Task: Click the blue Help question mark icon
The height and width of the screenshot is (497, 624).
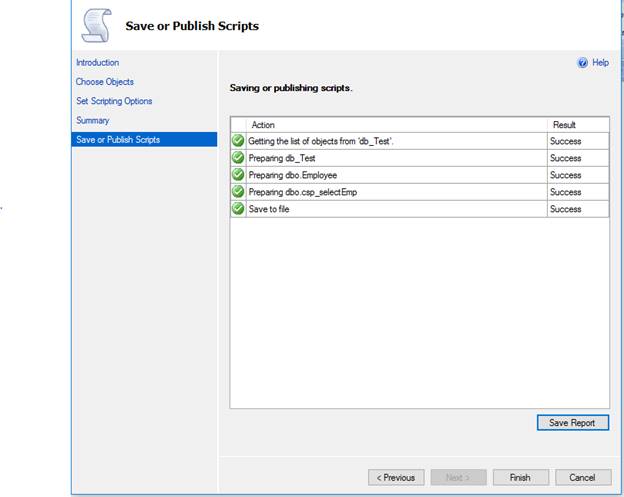Action: [582, 63]
